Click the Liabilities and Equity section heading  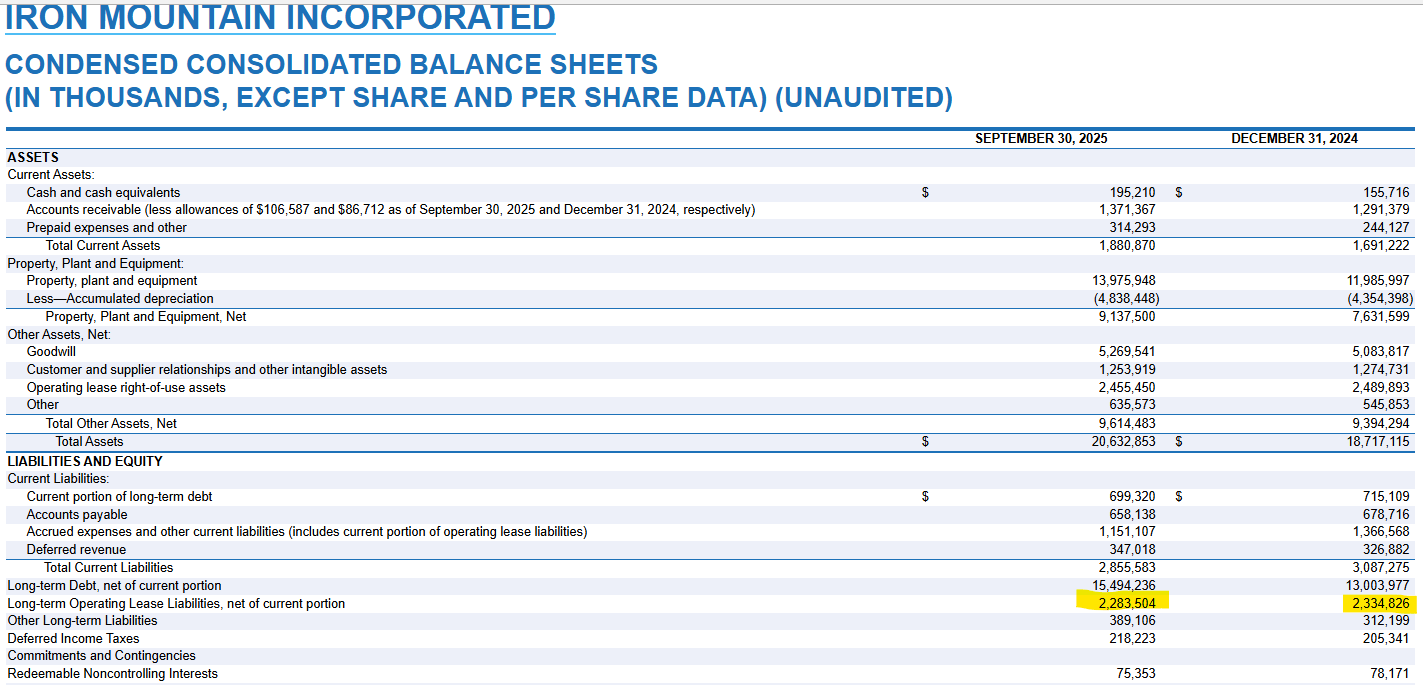pyautogui.click(x=84, y=461)
